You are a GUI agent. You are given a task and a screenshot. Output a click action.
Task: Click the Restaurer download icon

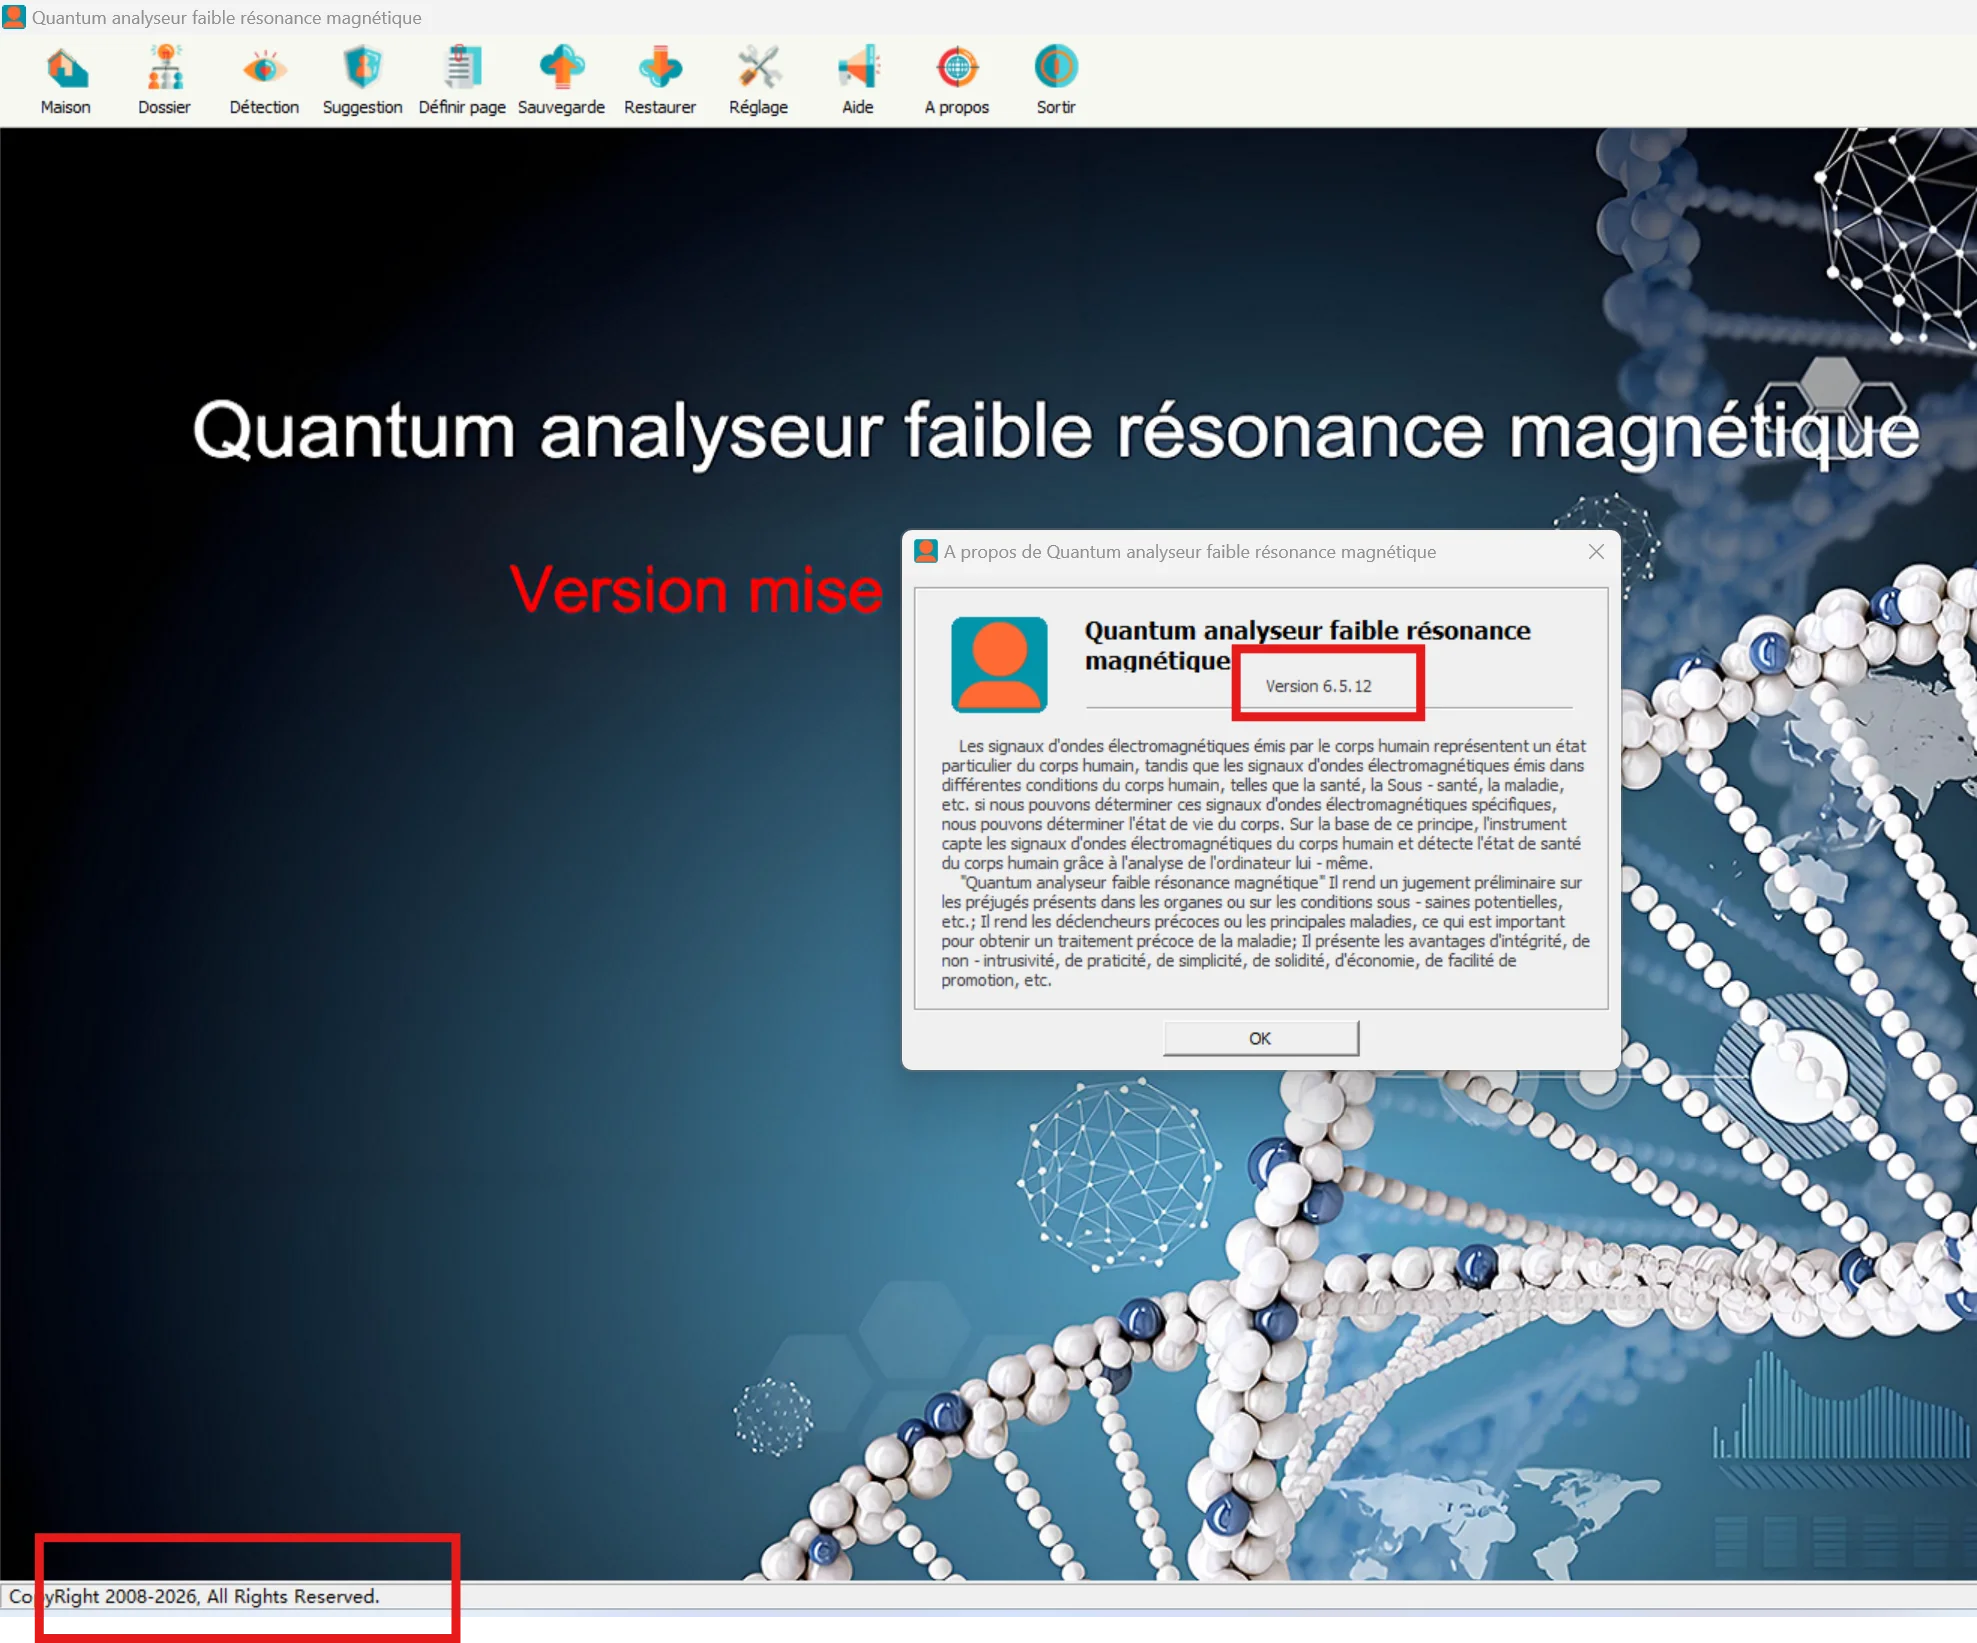[x=660, y=69]
